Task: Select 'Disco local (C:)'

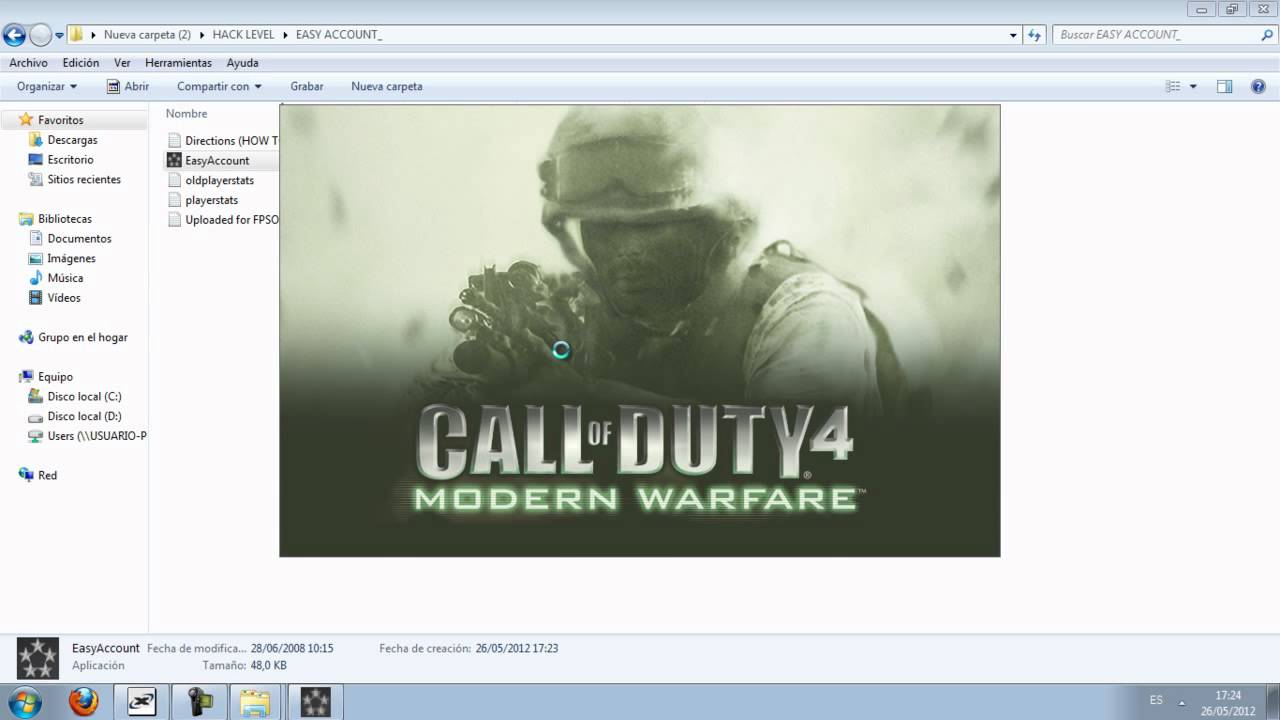Action: pyautogui.click(x=84, y=397)
